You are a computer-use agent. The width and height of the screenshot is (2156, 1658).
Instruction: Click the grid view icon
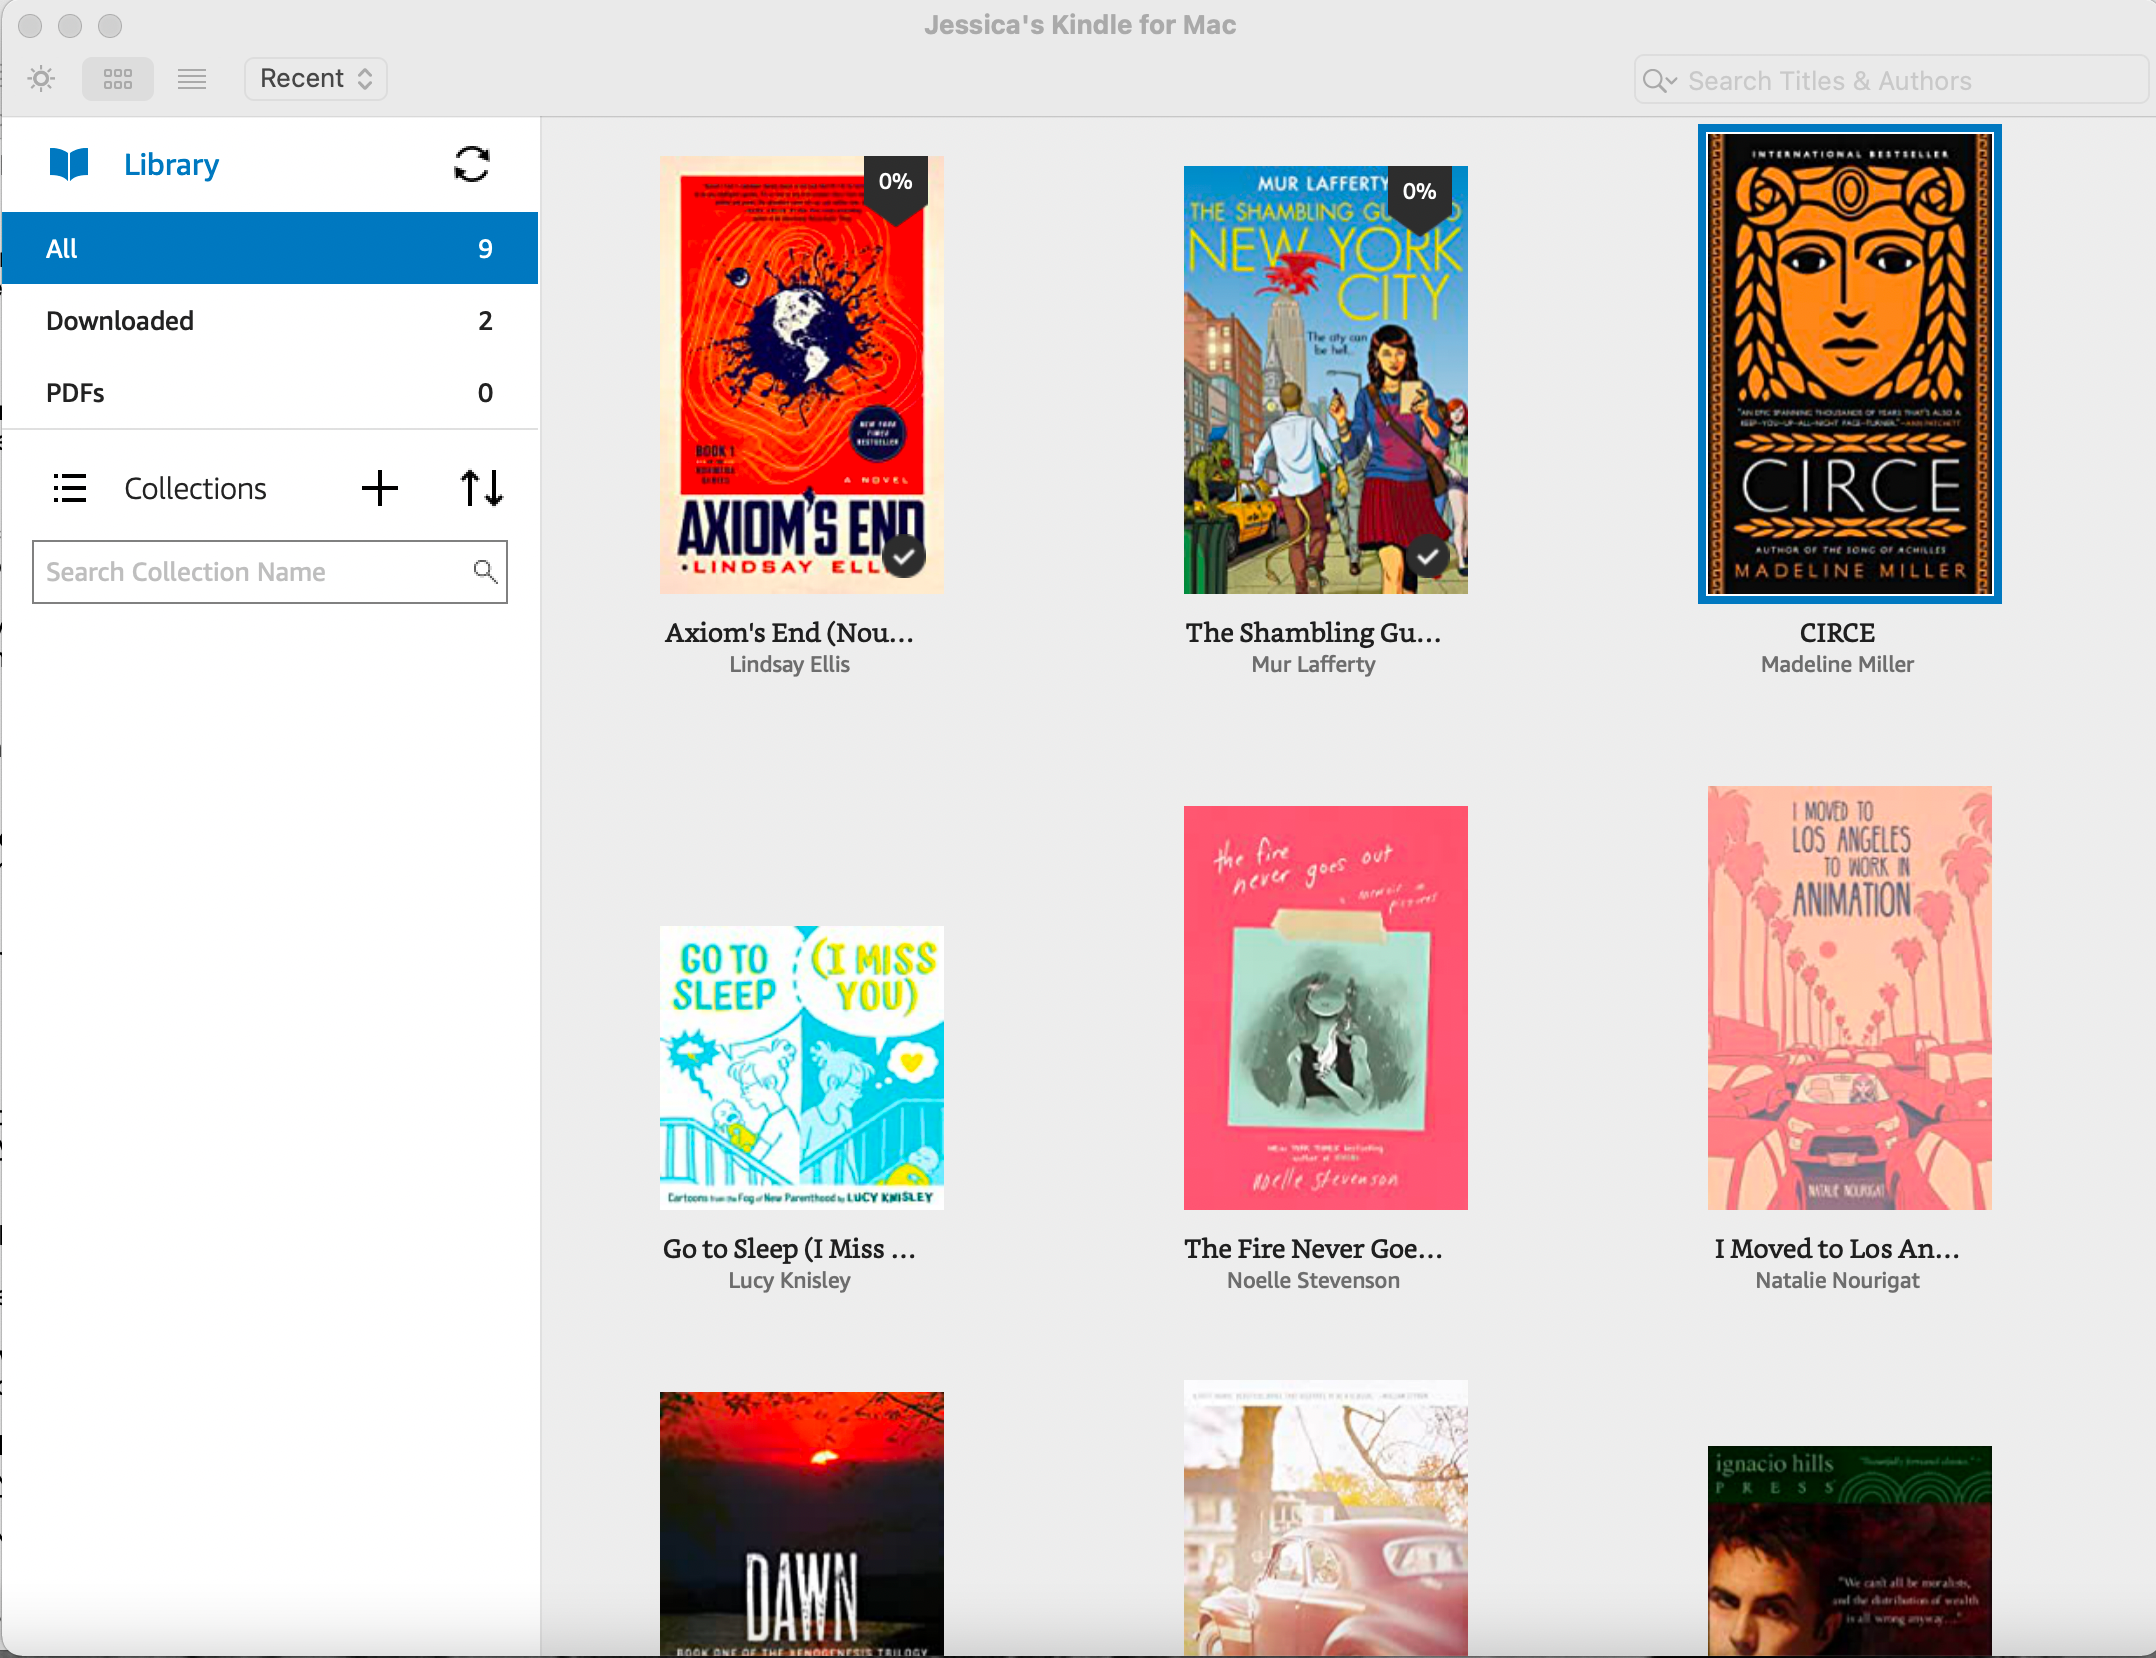(117, 78)
